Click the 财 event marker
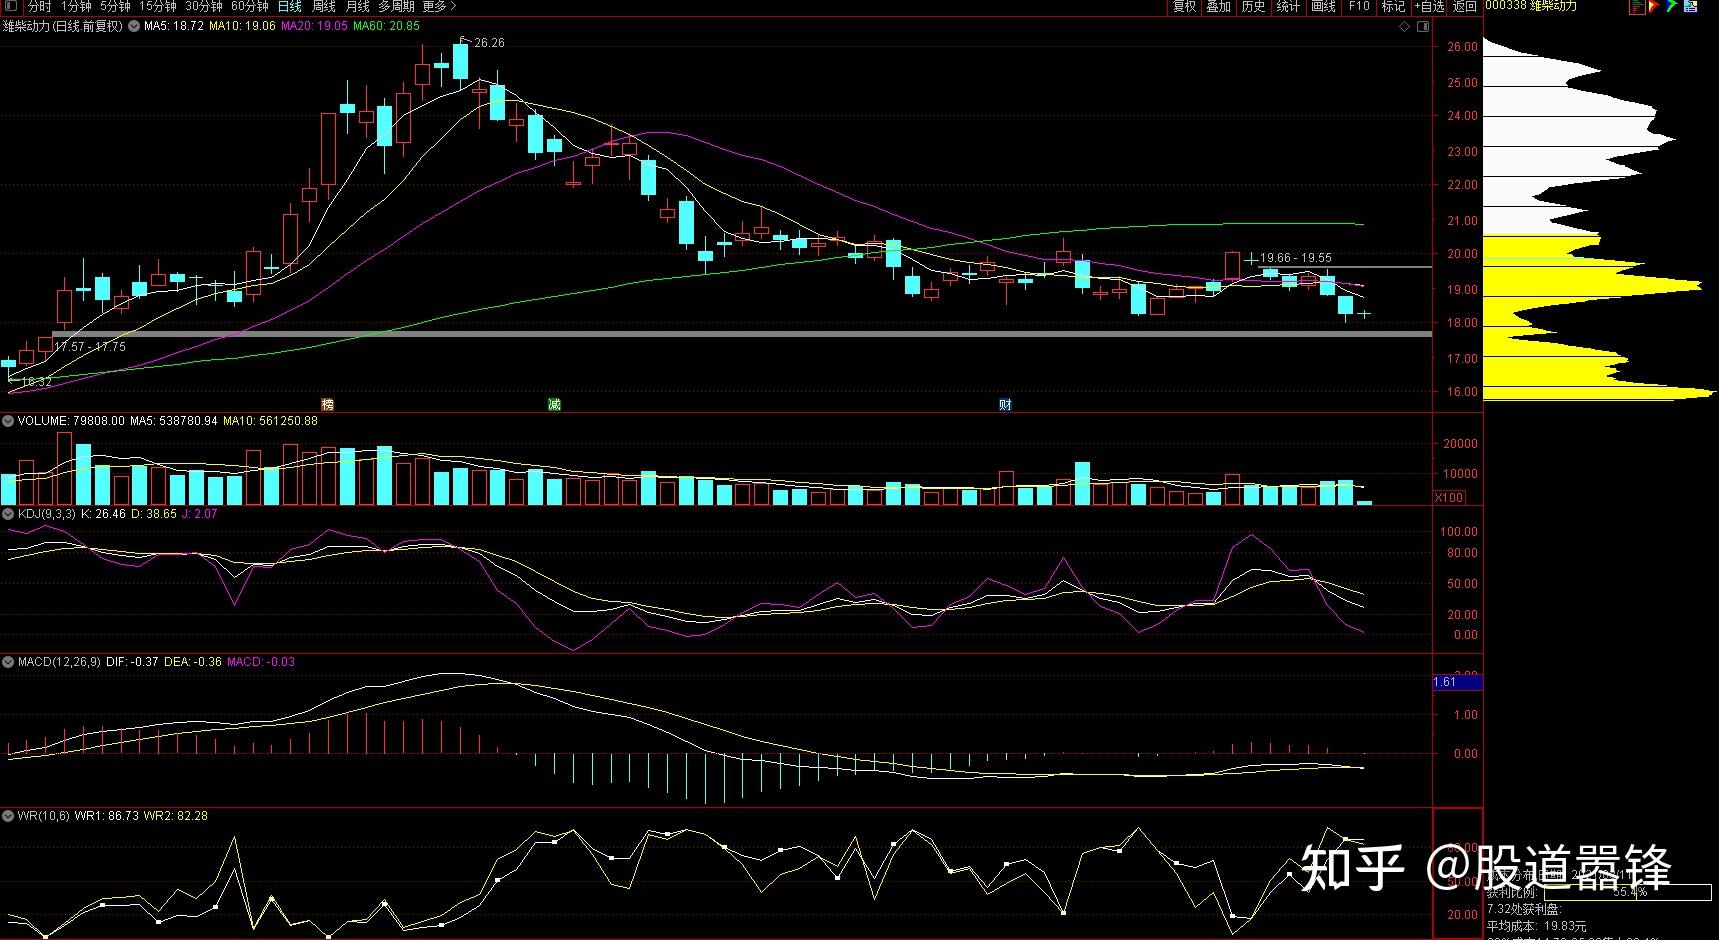Image resolution: width=1719 pixels, height=940 pixels. tap(1005, 404)
